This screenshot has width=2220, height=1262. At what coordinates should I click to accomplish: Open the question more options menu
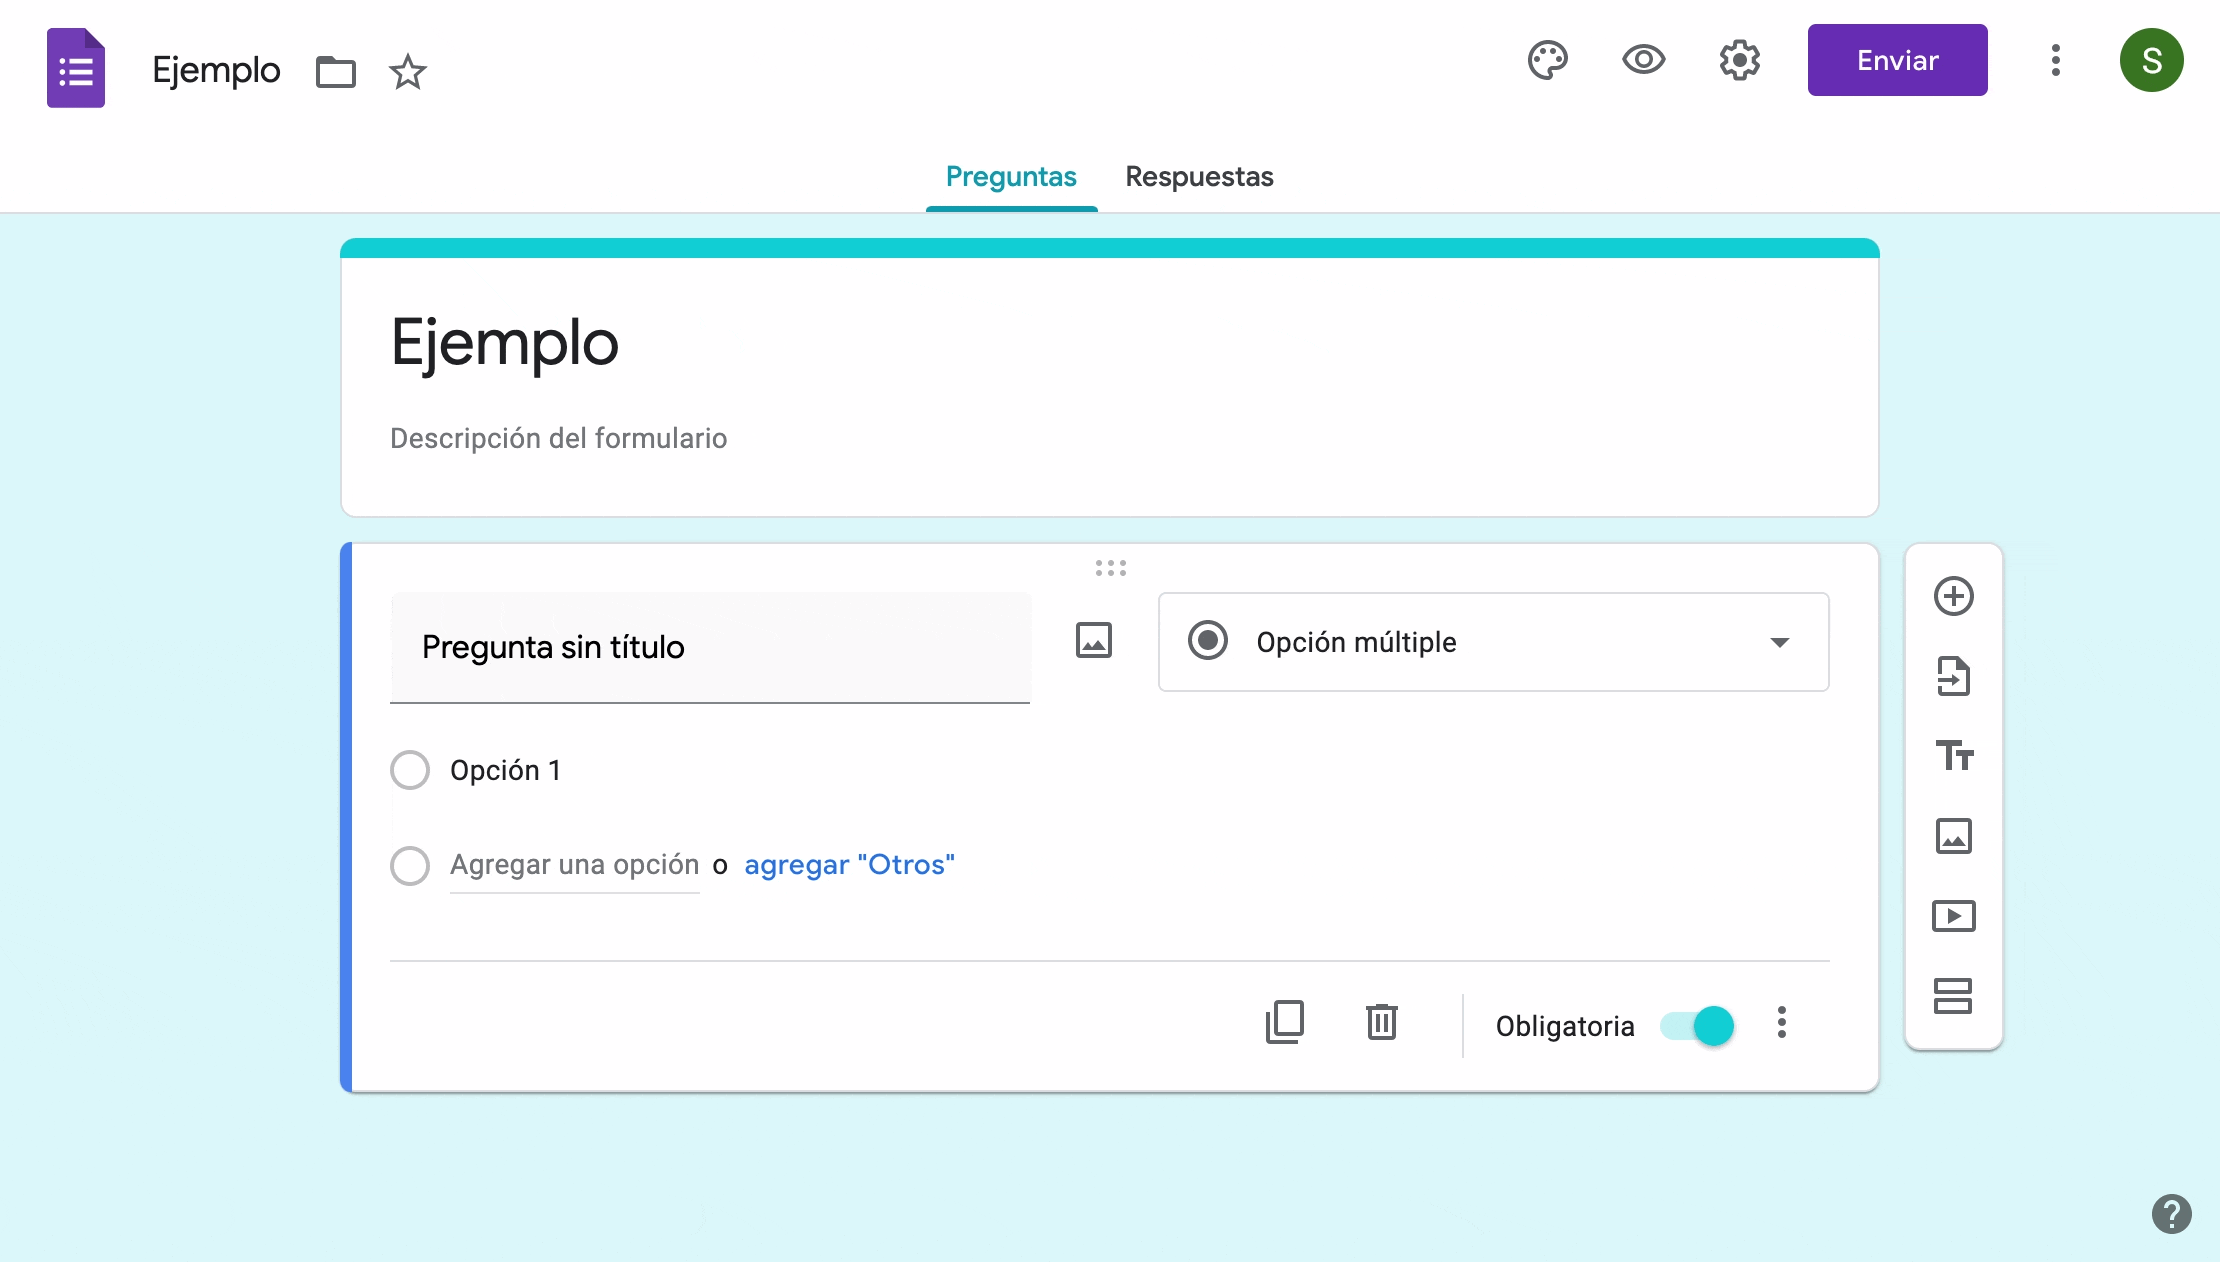(1782, 1022)
